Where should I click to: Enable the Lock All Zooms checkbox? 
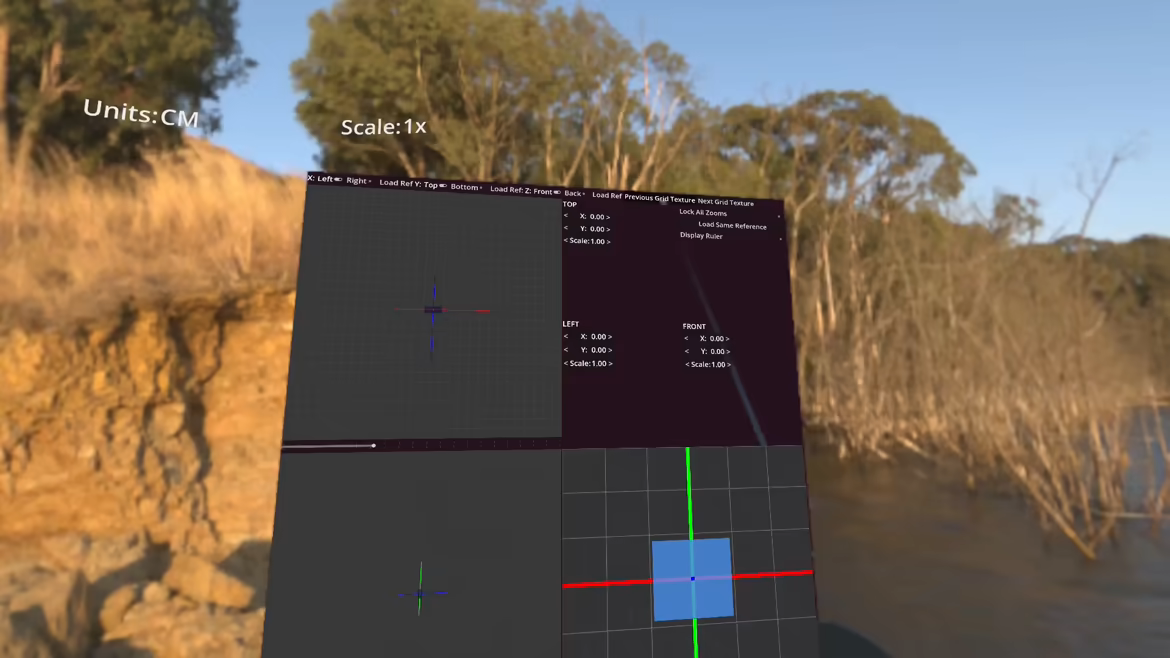[779, 216]
